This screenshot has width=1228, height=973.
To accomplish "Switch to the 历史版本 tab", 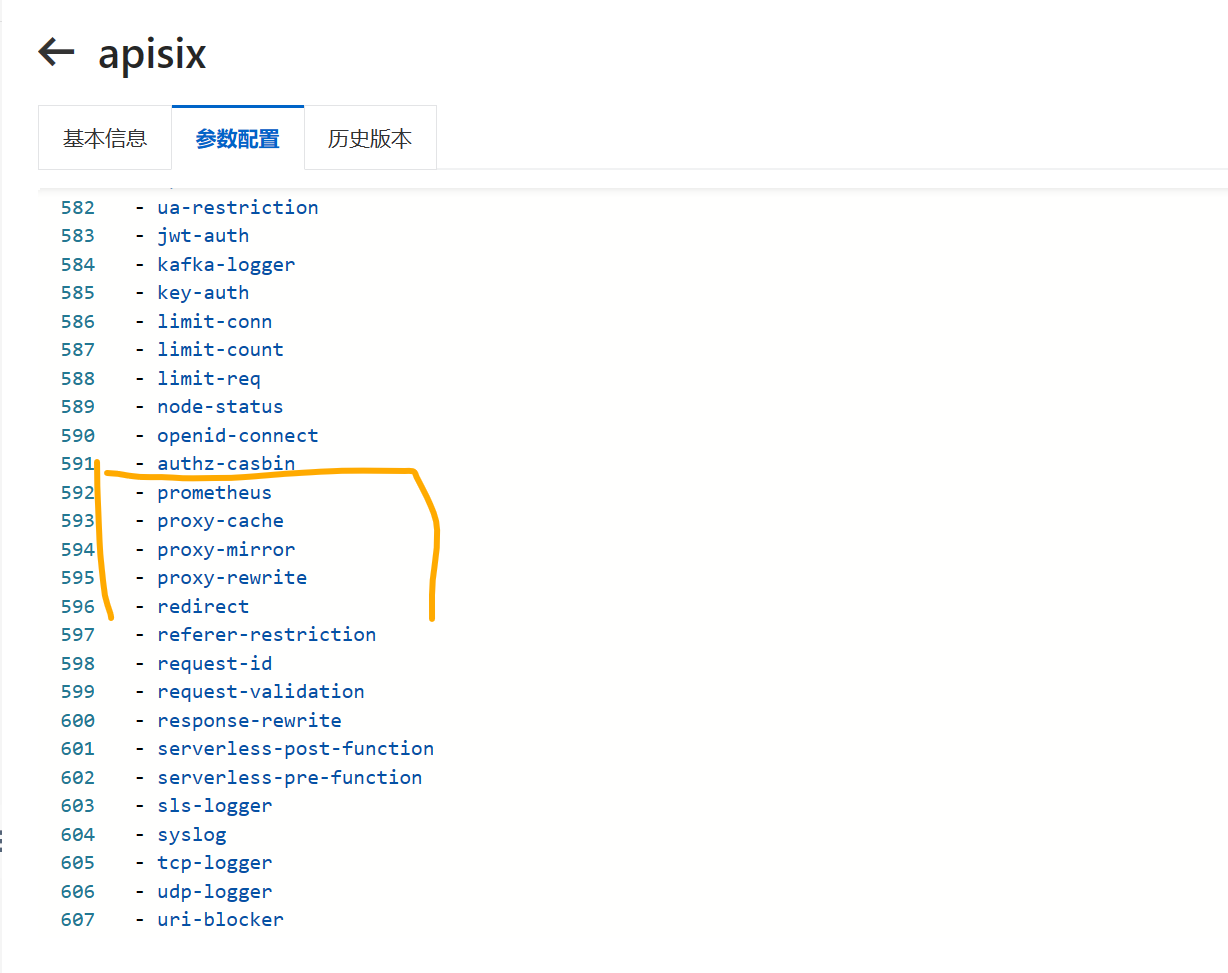I will [x=370, y=137].
